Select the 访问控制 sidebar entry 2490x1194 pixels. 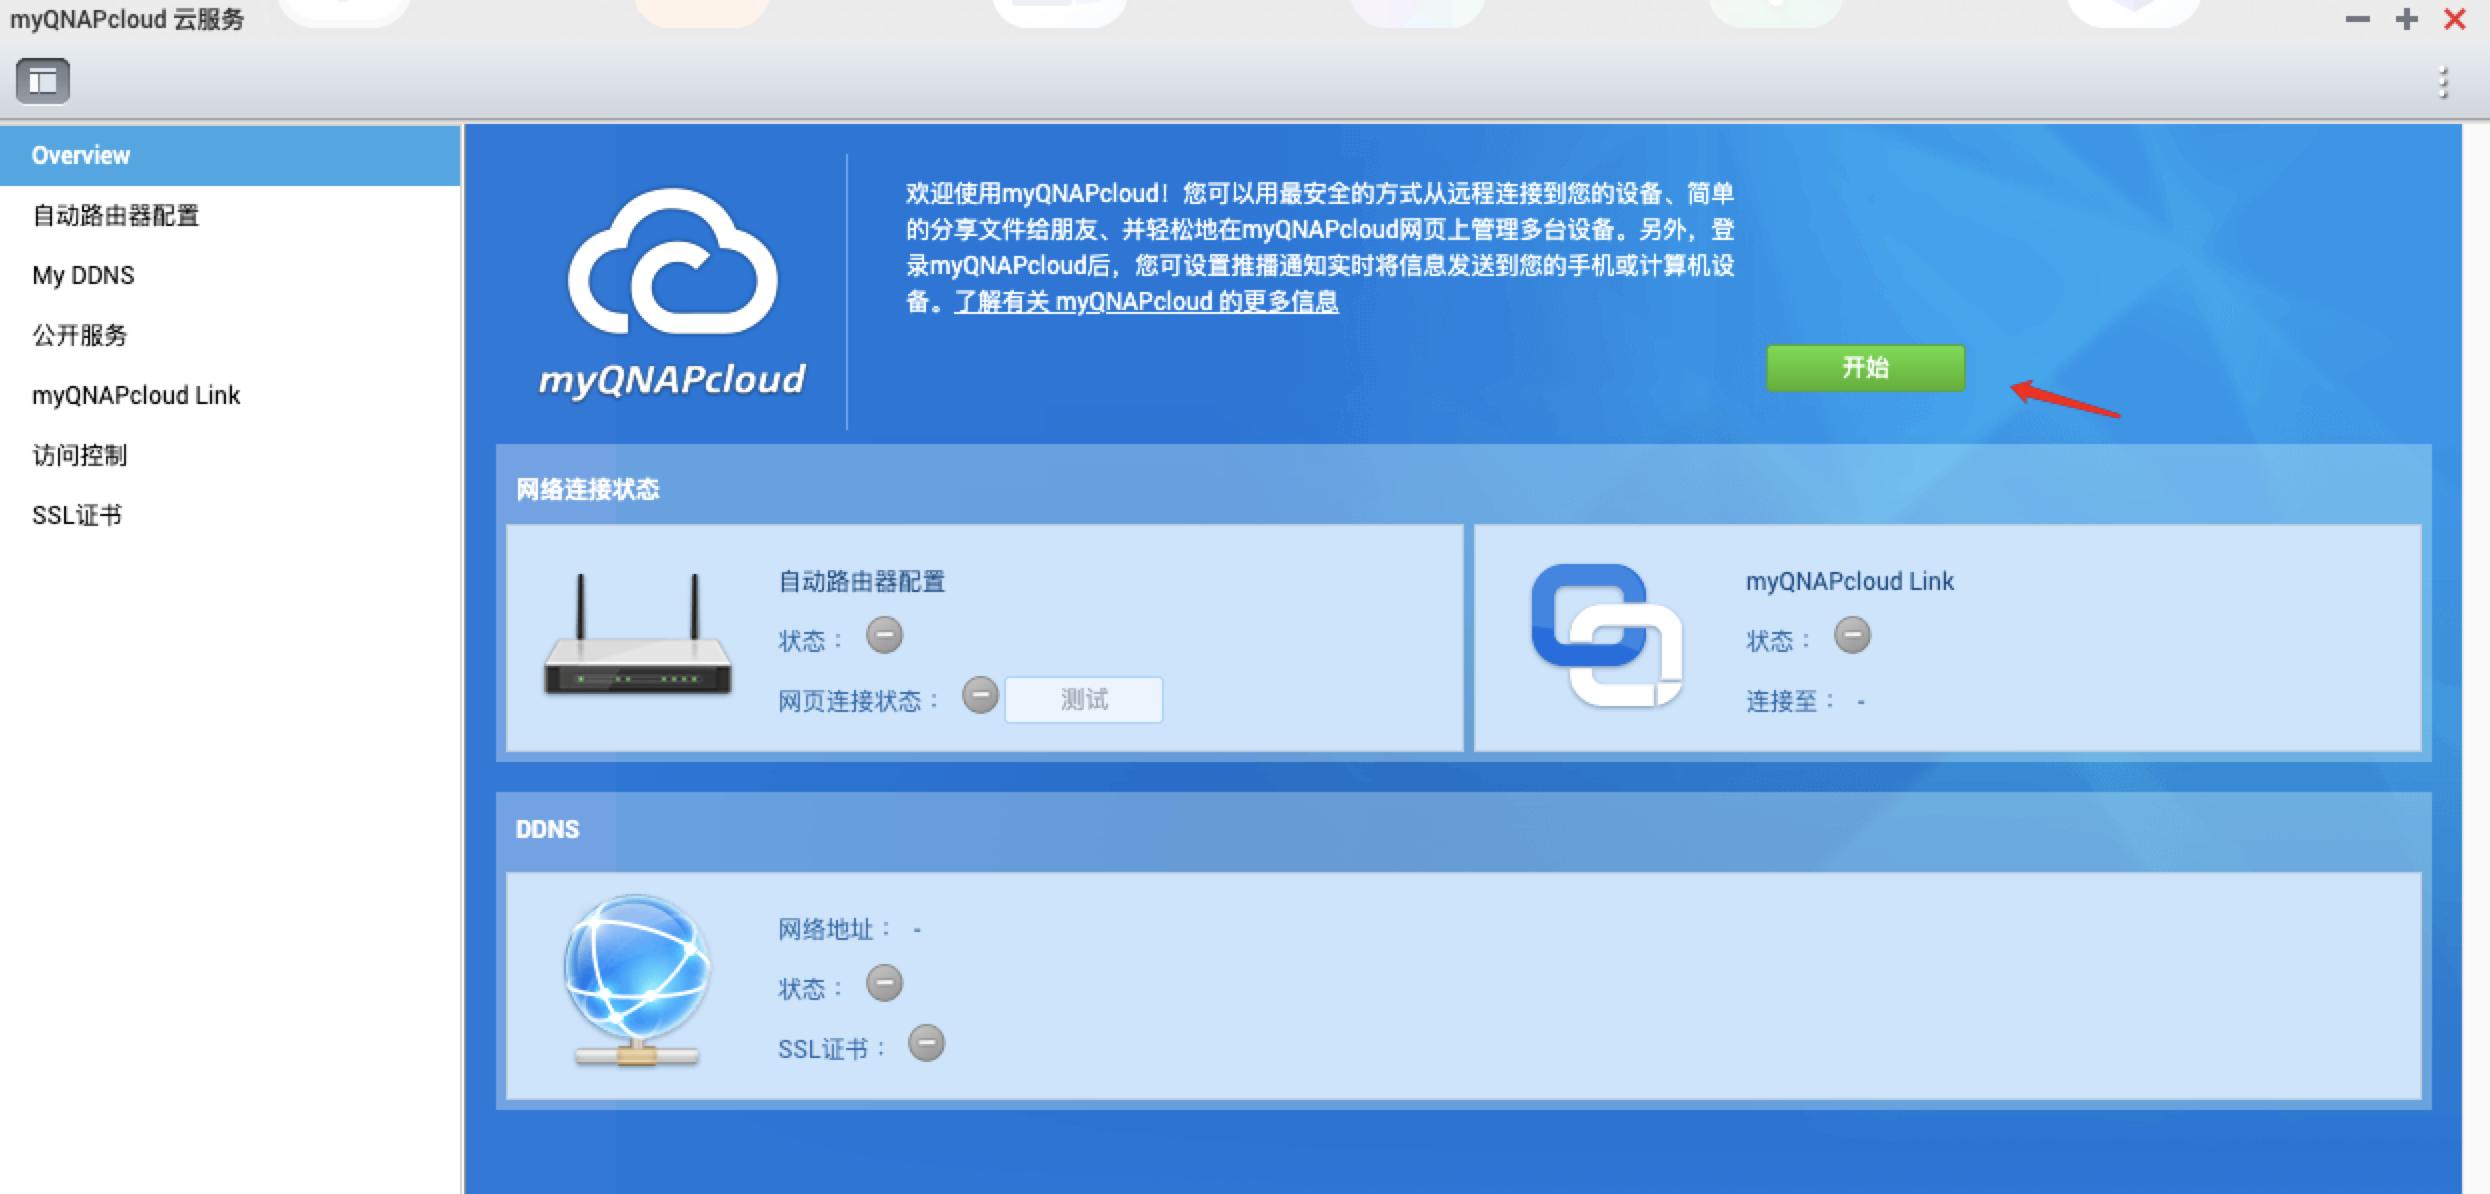click(79, 455)
